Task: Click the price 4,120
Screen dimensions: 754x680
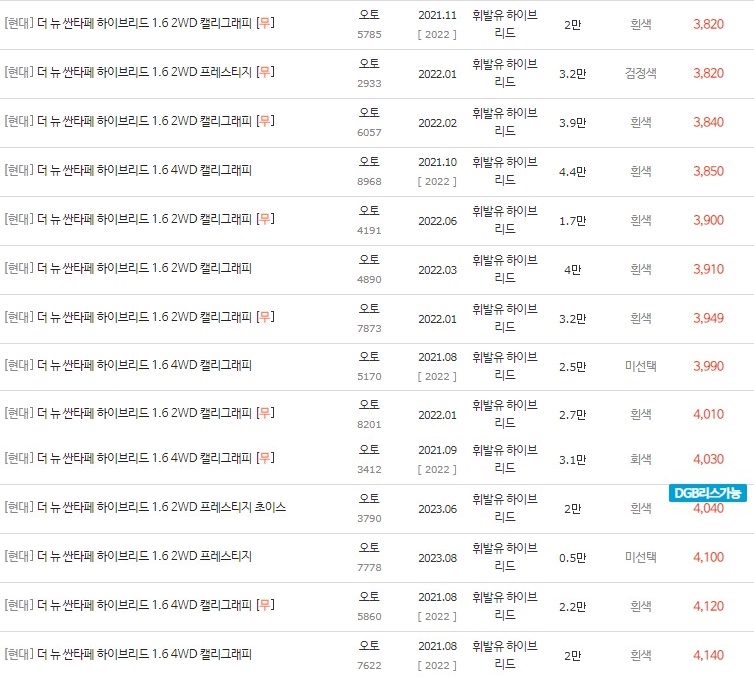Action: tap(708, 606)
